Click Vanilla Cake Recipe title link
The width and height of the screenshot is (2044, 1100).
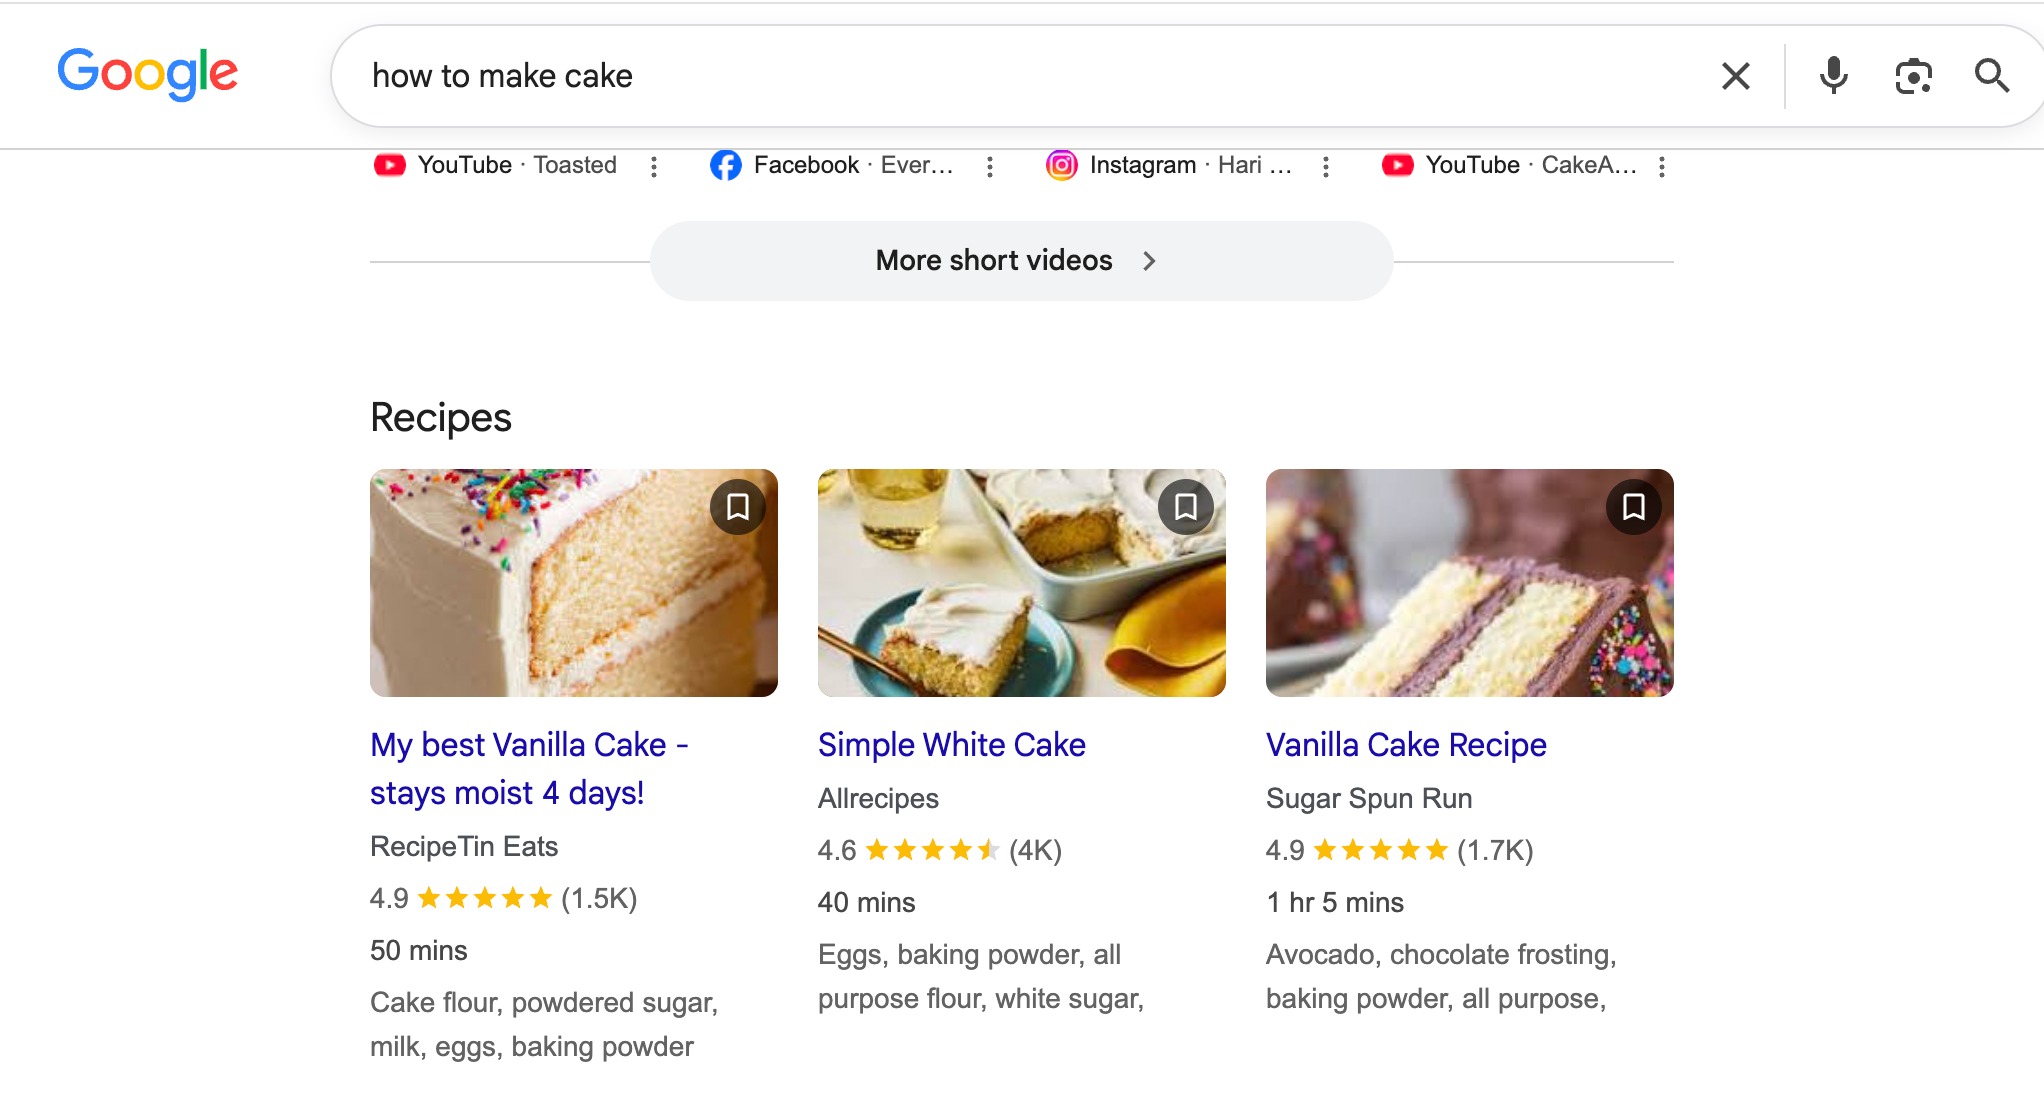(x=1406, y=745)
